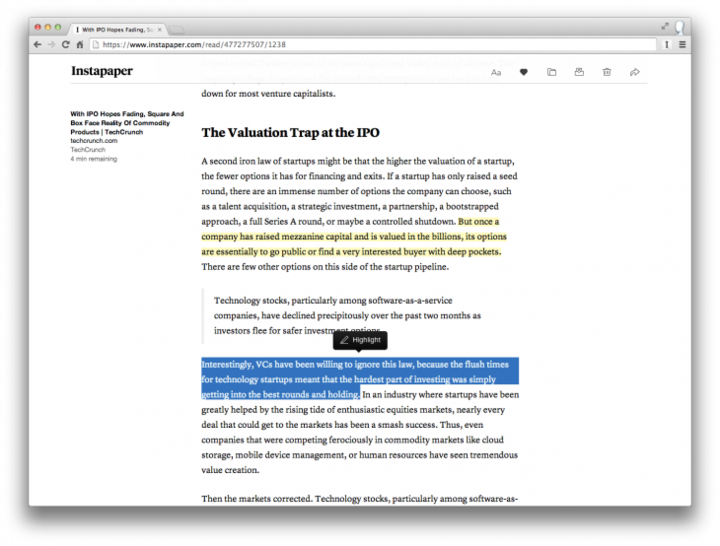This screenshot has width=720, height=546.
Task: Reload the page
Action: (66, 45)
